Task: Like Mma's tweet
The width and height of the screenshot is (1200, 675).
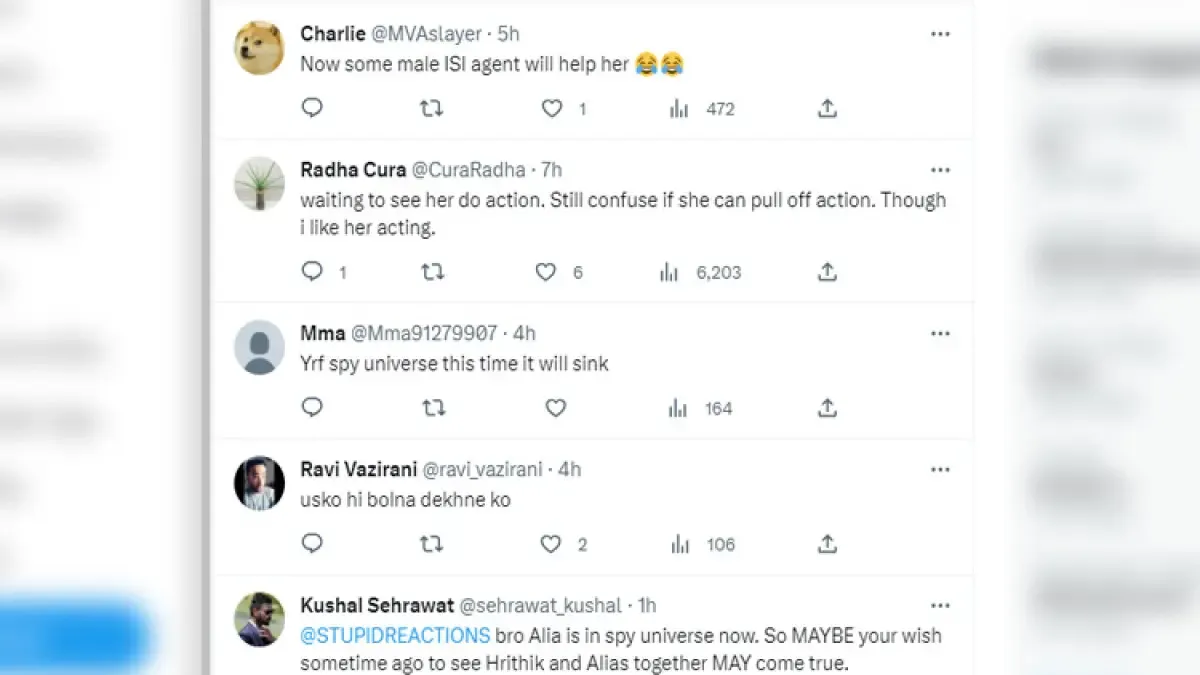Action: (x=556, y=408)
